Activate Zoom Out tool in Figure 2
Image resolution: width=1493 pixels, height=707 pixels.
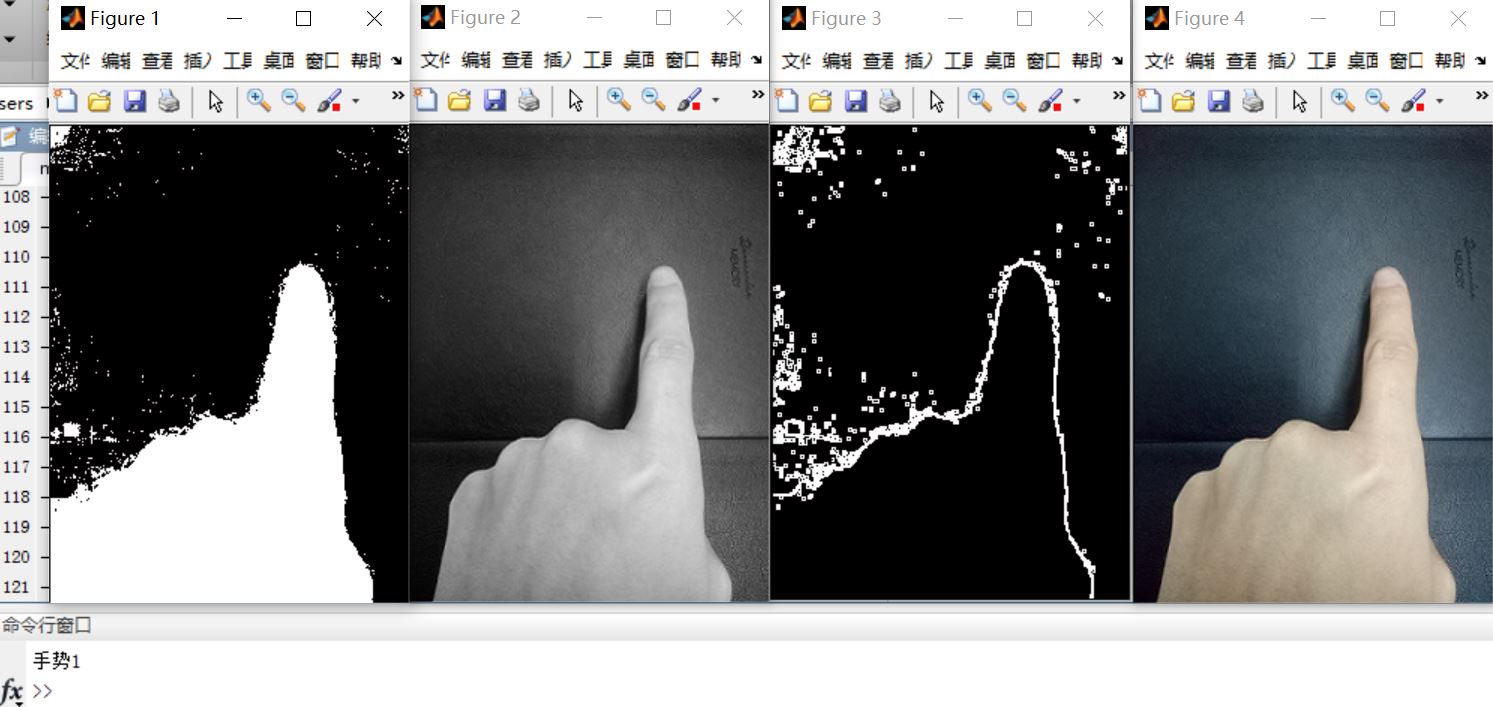click(x=653, y=100)
